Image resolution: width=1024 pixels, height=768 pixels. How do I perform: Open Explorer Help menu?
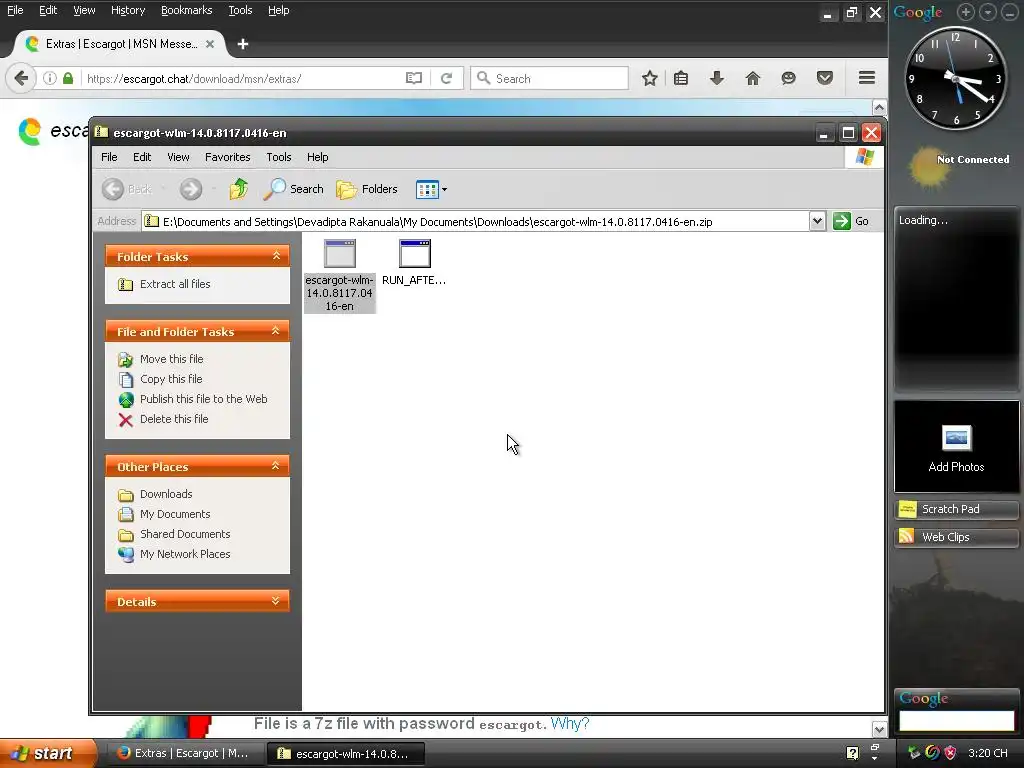(x=317, y=157)
